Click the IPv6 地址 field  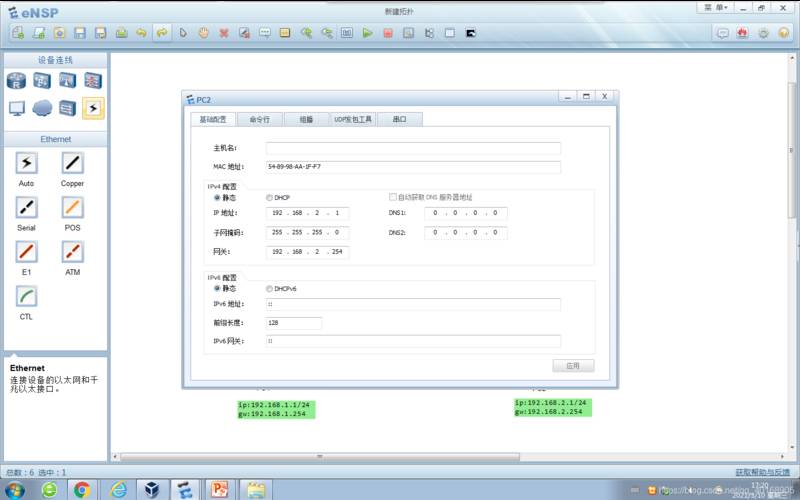pos(413,305)
